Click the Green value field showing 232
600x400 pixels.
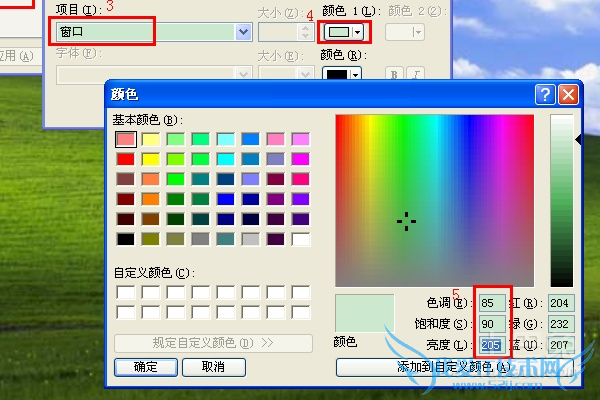point(561,324)
